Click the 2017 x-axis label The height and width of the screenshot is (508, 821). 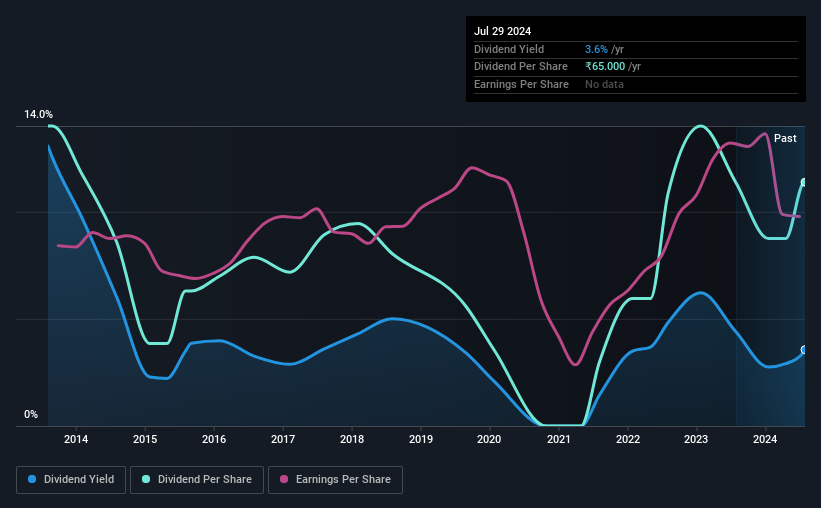283,439
